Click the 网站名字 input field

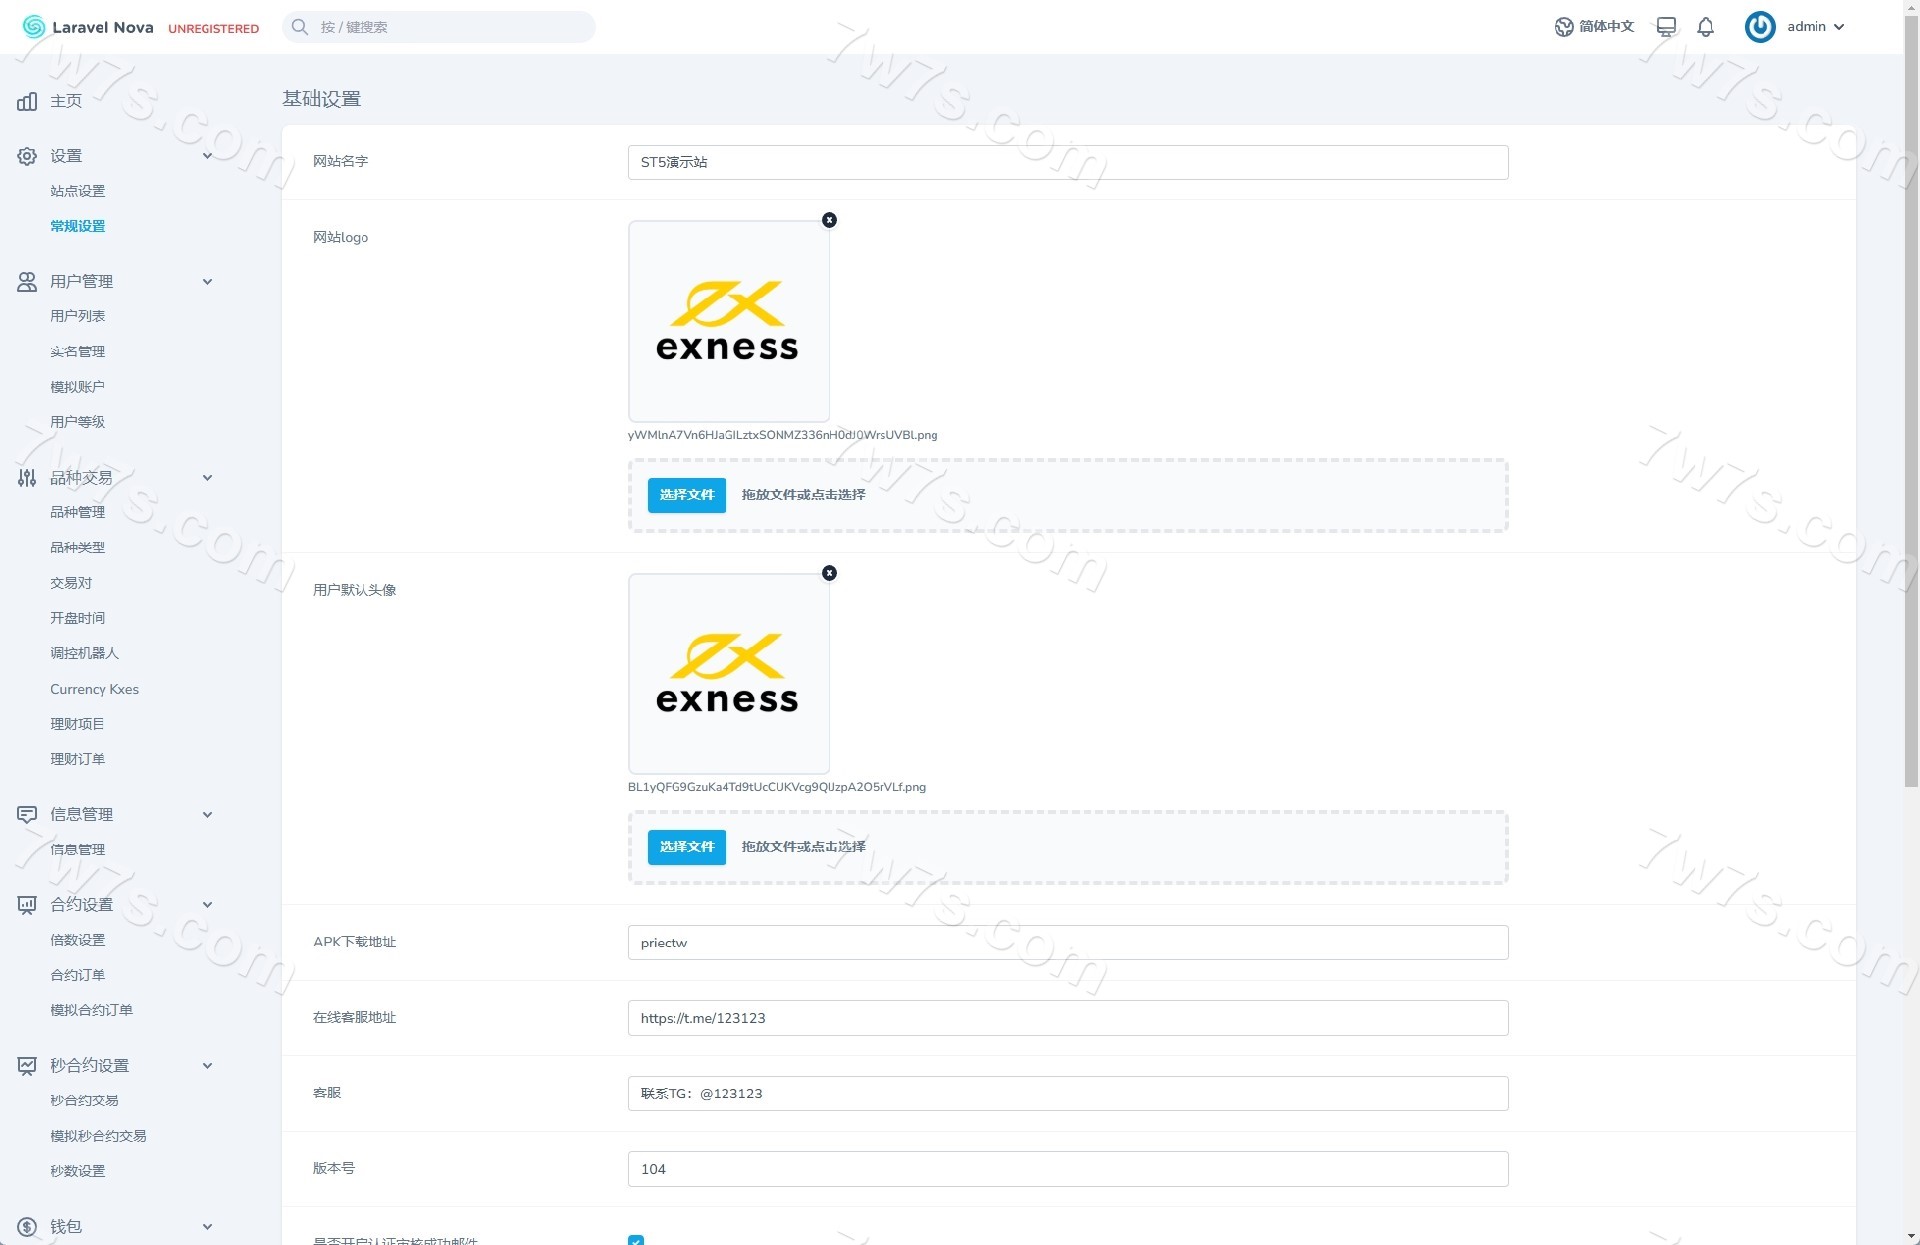pyautogui.click(x=1067, y=162)
